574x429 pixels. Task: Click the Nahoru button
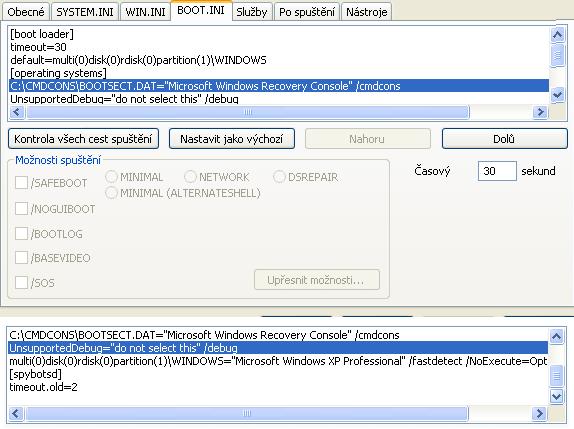(368, 139)
